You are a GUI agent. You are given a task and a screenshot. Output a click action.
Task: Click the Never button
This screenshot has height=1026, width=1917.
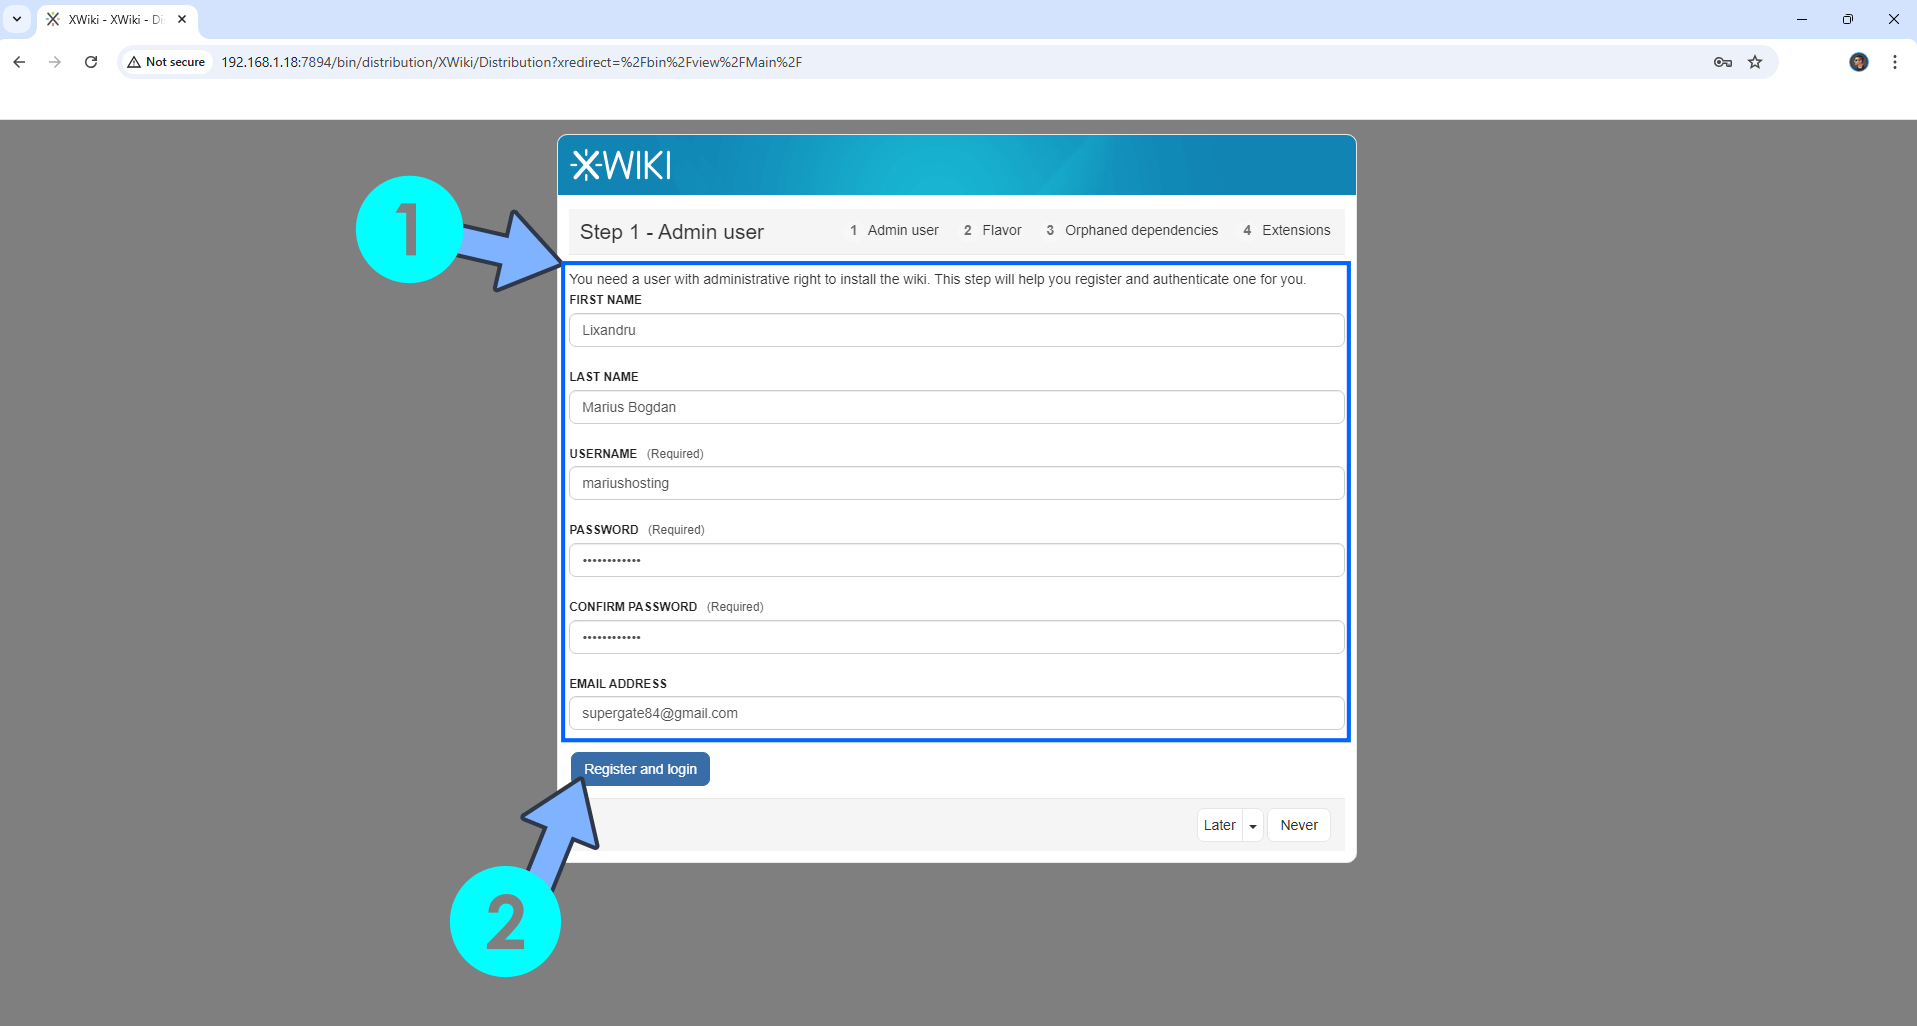[x=1299, y=825]
